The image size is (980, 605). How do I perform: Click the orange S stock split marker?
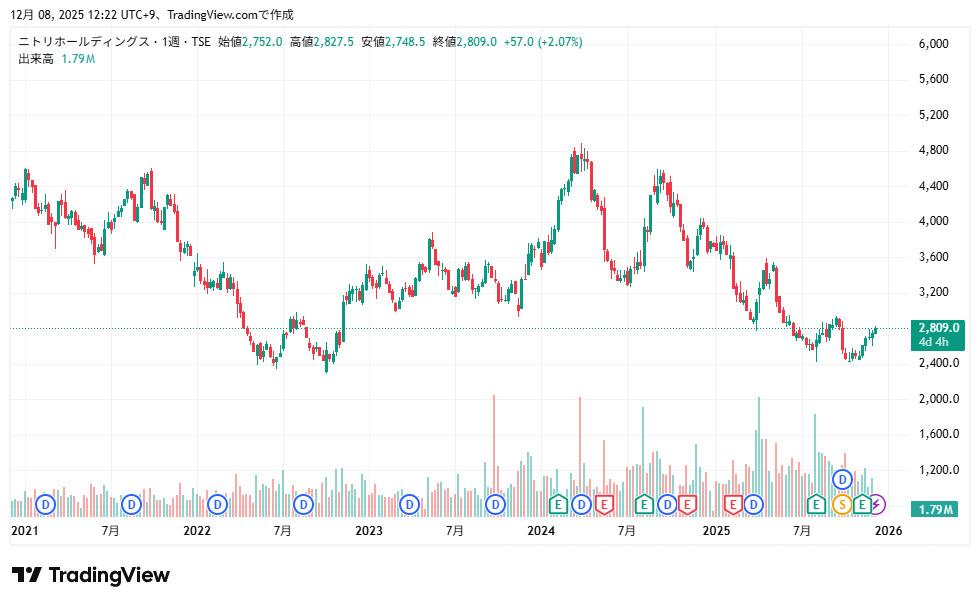point(842,505)
